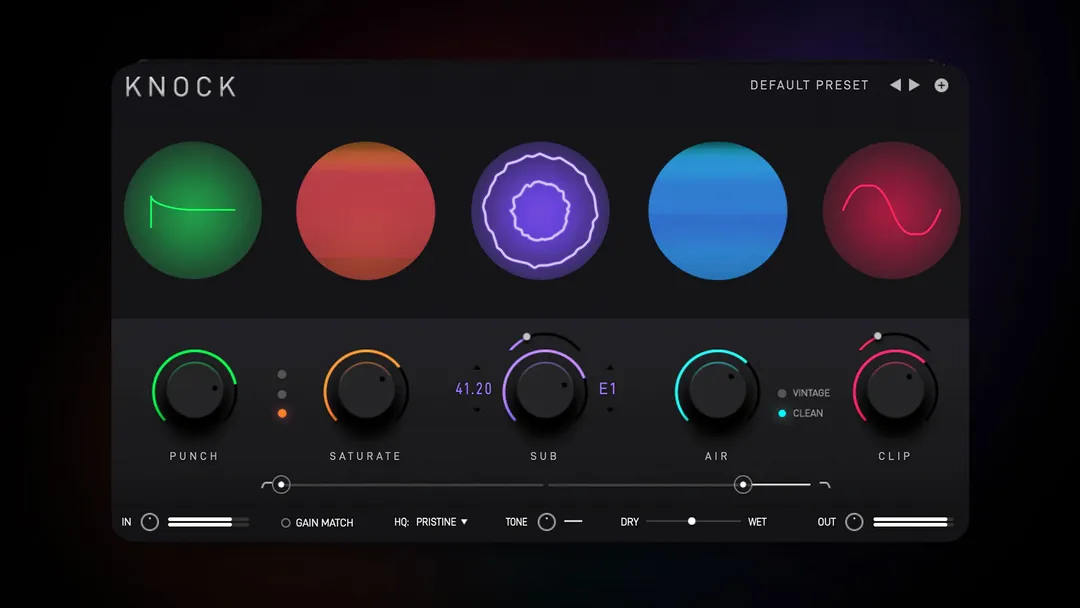This screenshot has width=1080, height=608.
Task: Create a new preset with the plus icon
Action: (x=940, y=85)
